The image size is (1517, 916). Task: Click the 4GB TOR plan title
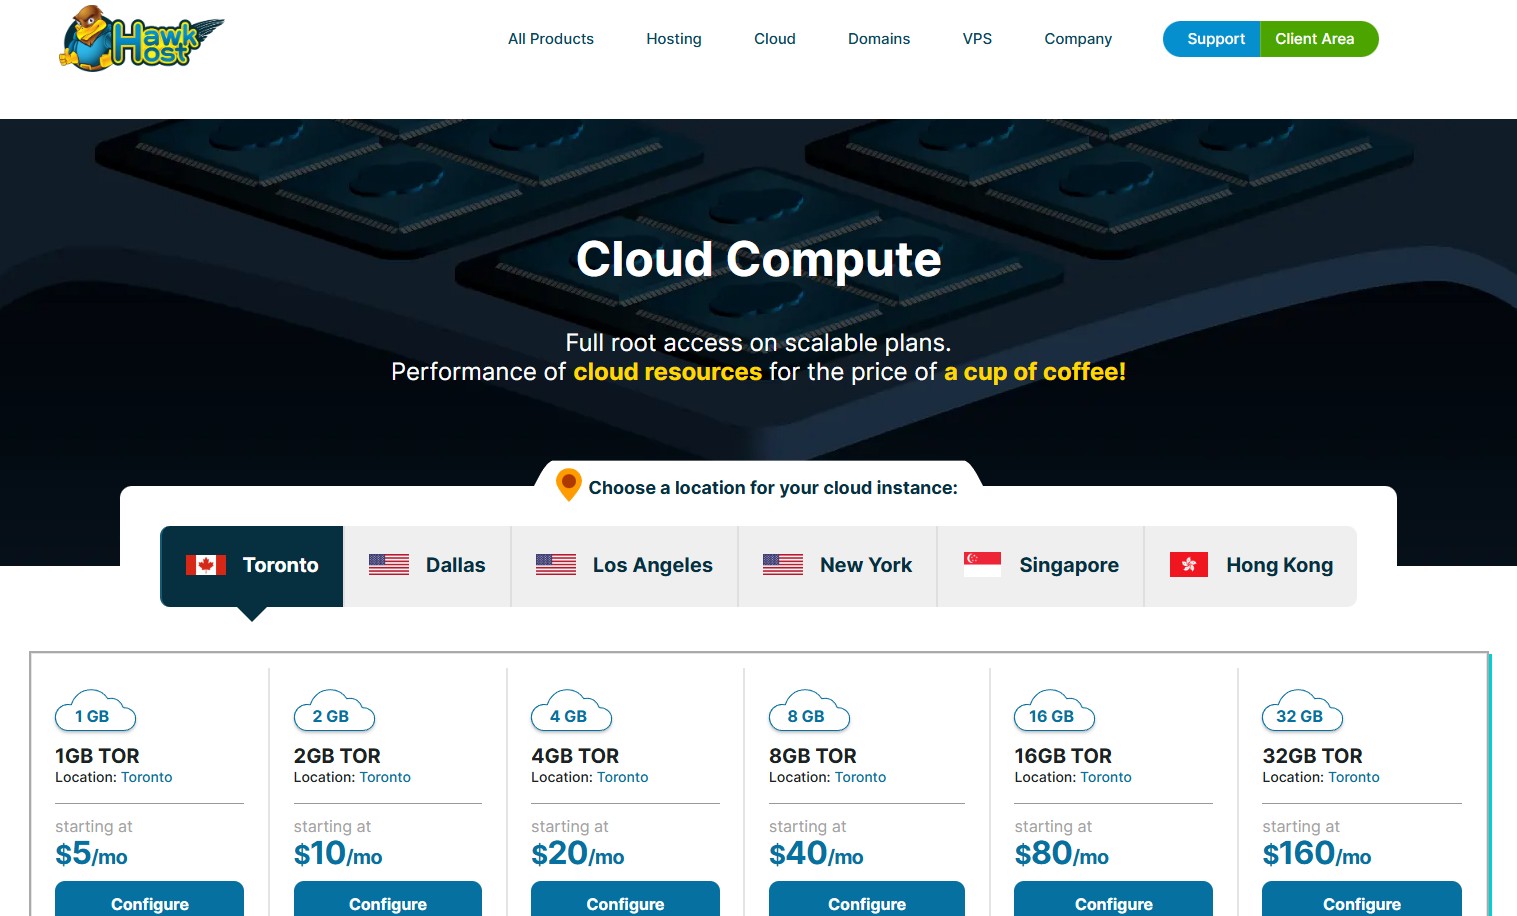[x=575, y=756]
